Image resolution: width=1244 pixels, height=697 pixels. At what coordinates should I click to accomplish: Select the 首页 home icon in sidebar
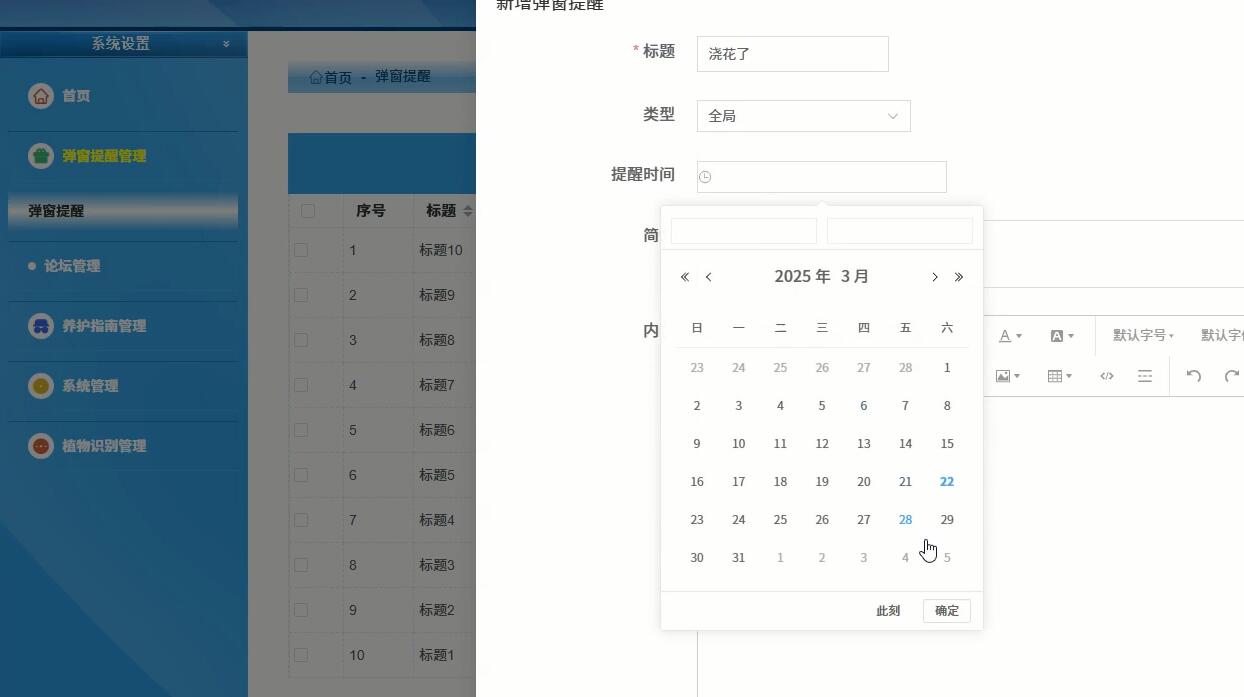click(40, 95)
